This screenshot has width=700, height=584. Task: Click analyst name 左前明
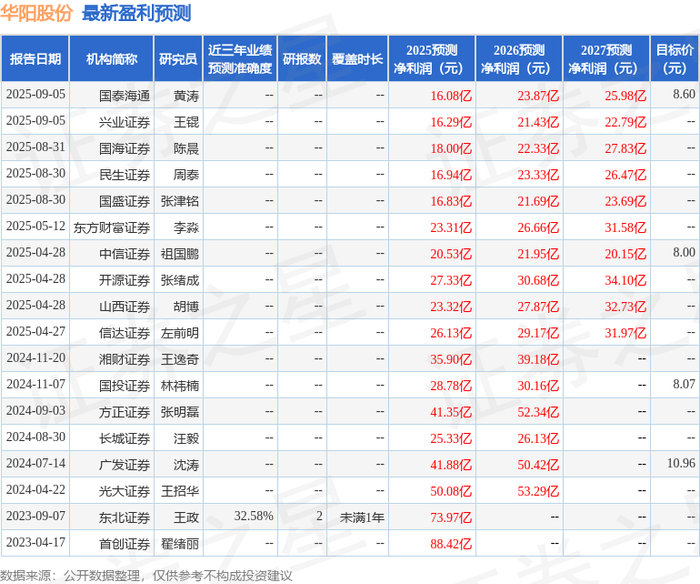click(x=180, y=333)
